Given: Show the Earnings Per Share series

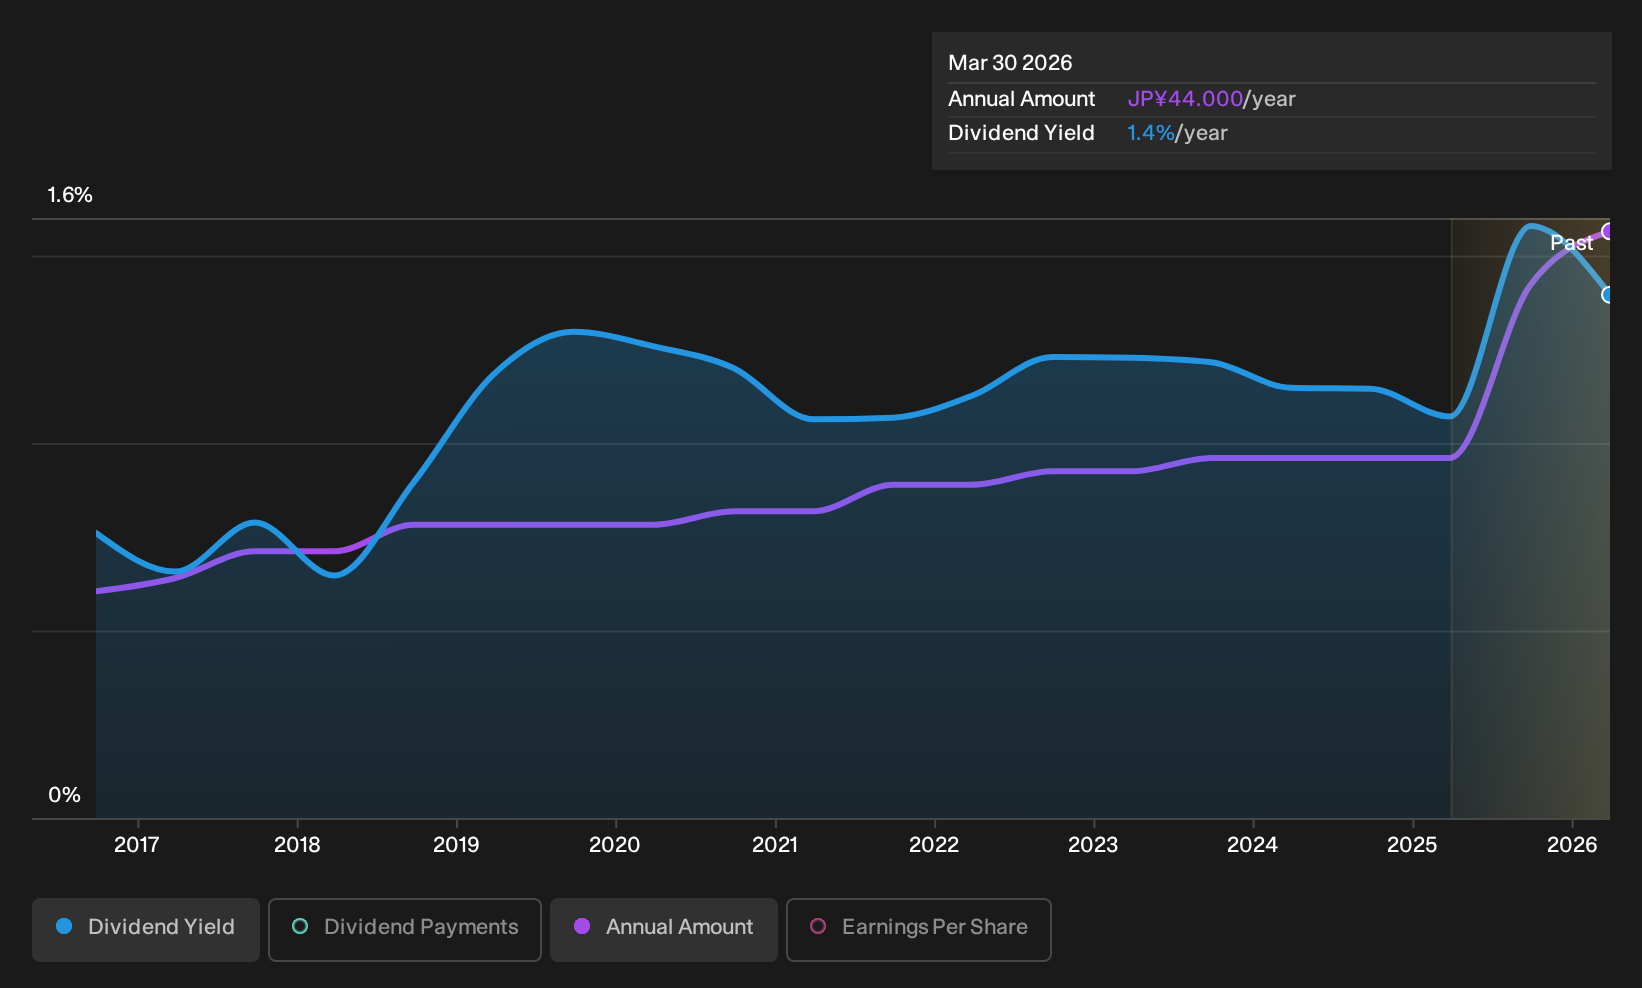Looking at the screenshot, I should coord(919,929).
